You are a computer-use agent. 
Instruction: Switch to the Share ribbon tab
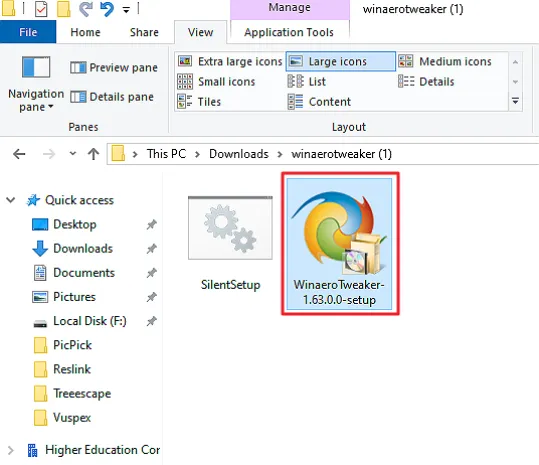[144, 32]
